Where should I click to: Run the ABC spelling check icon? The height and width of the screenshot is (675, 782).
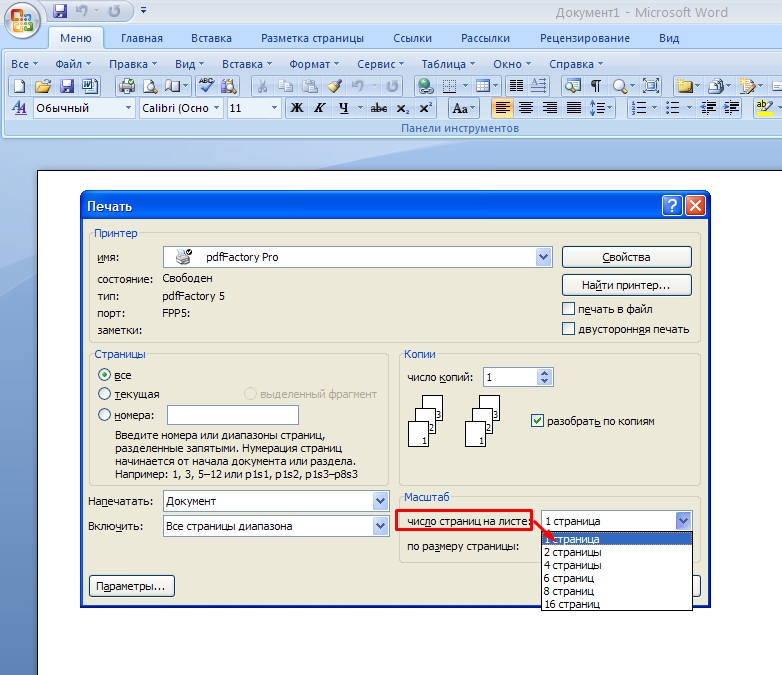click(x=205, y=86)
